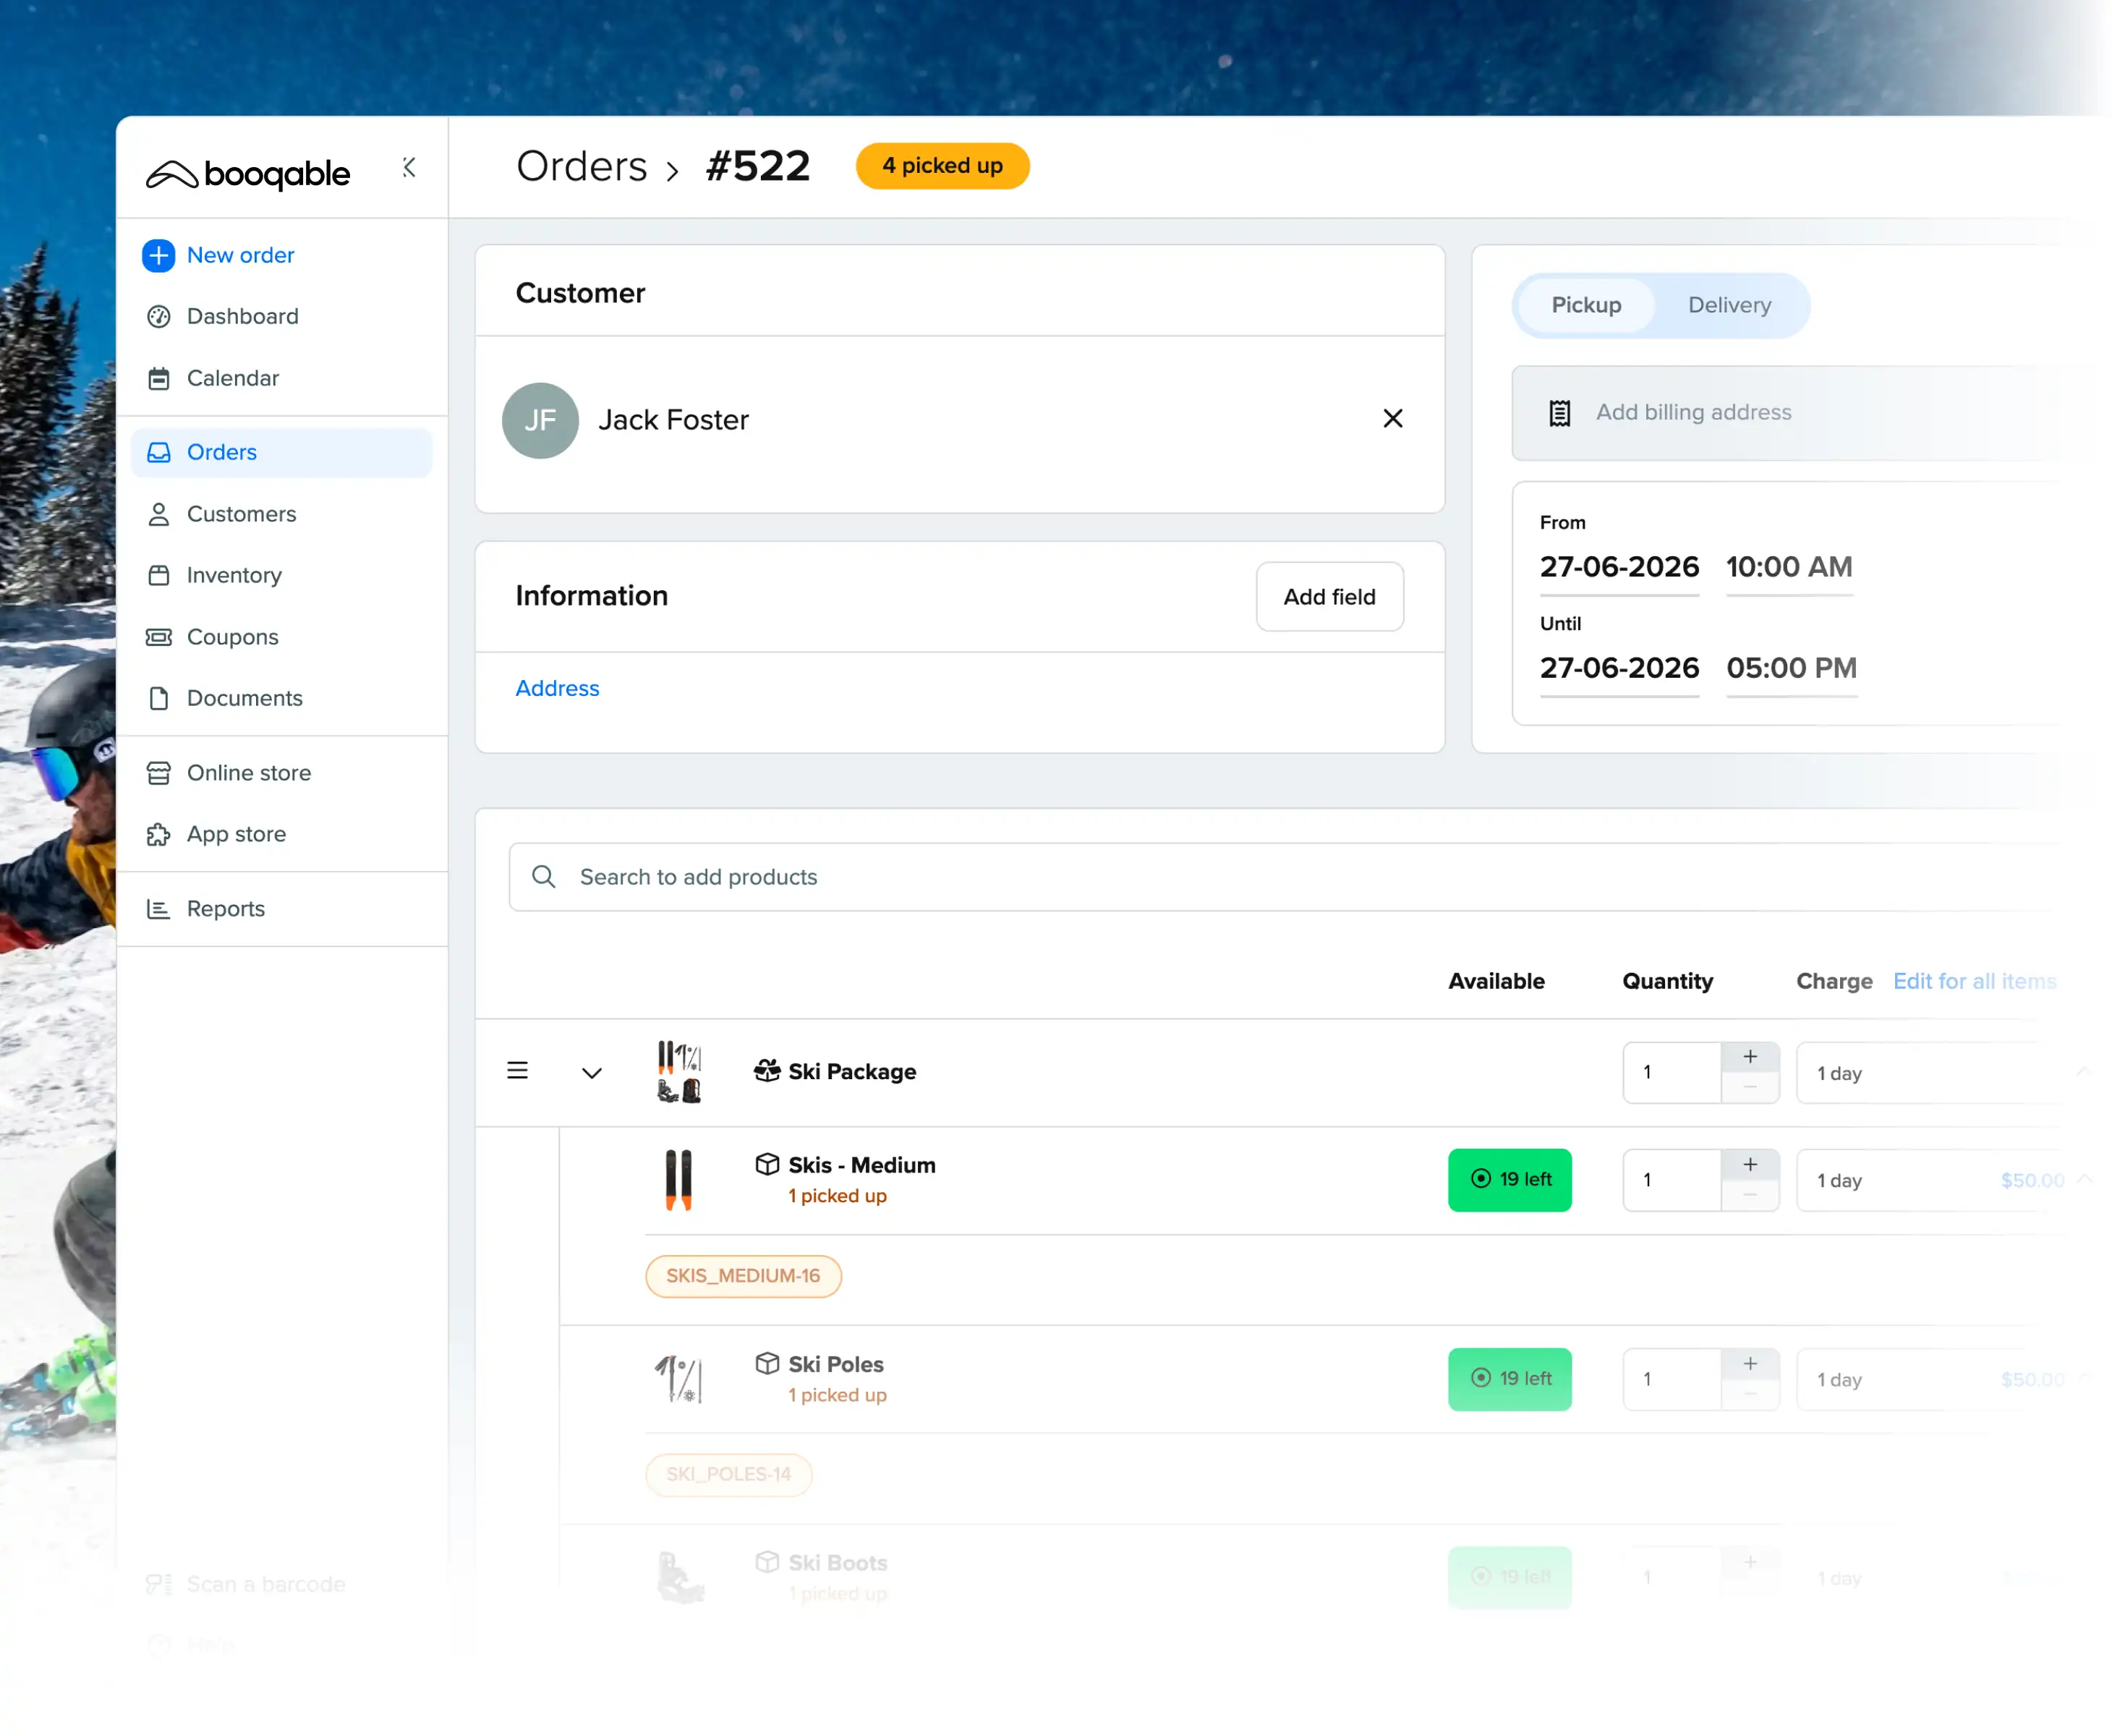Open the From date 27-06-2026 picker
Image resolution: width=2112 pixels, height=1736 pixels.
click(x=1619, y=568)
